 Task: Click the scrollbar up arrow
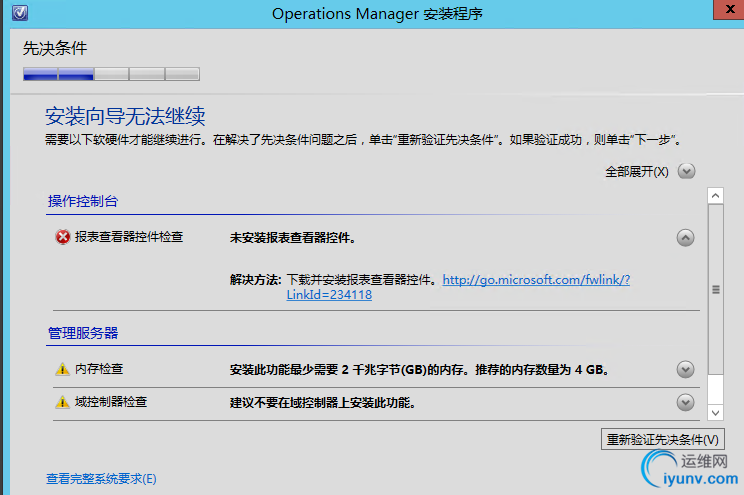coord(716,196)
